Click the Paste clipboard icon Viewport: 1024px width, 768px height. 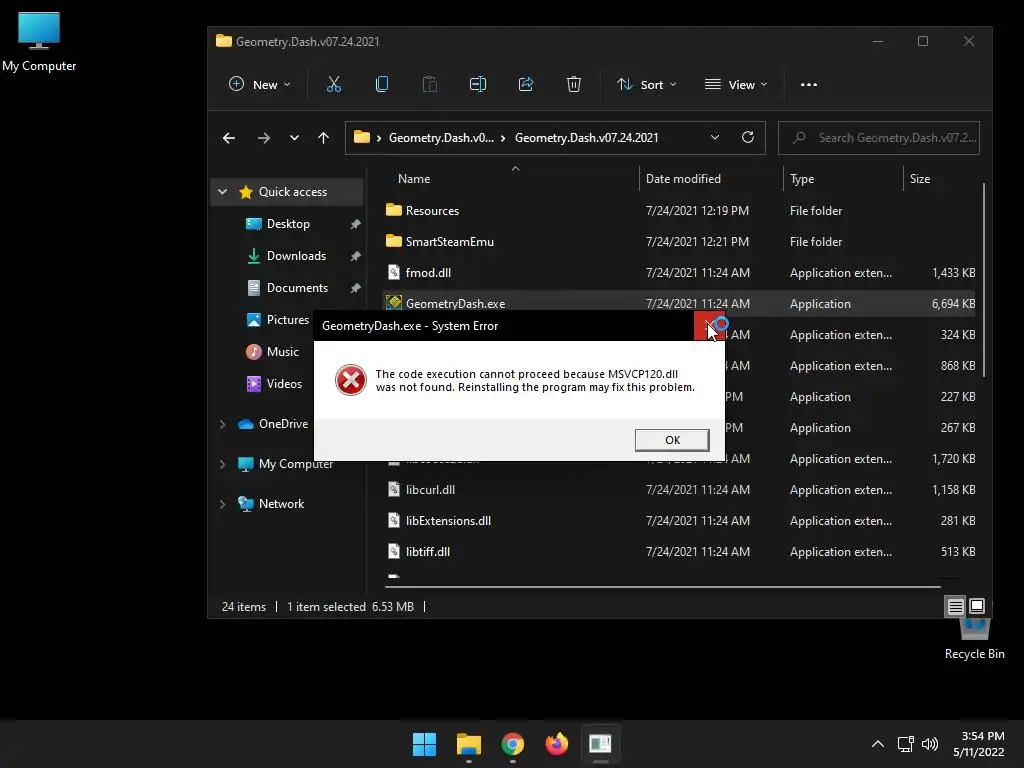pyautogui.click(x=430, y=84)
